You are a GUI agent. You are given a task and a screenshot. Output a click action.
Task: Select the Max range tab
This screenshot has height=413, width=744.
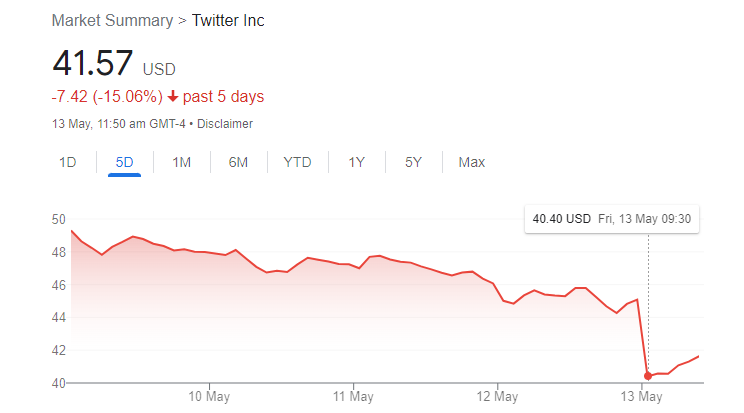pyautogui.click(x=471, y=162)
